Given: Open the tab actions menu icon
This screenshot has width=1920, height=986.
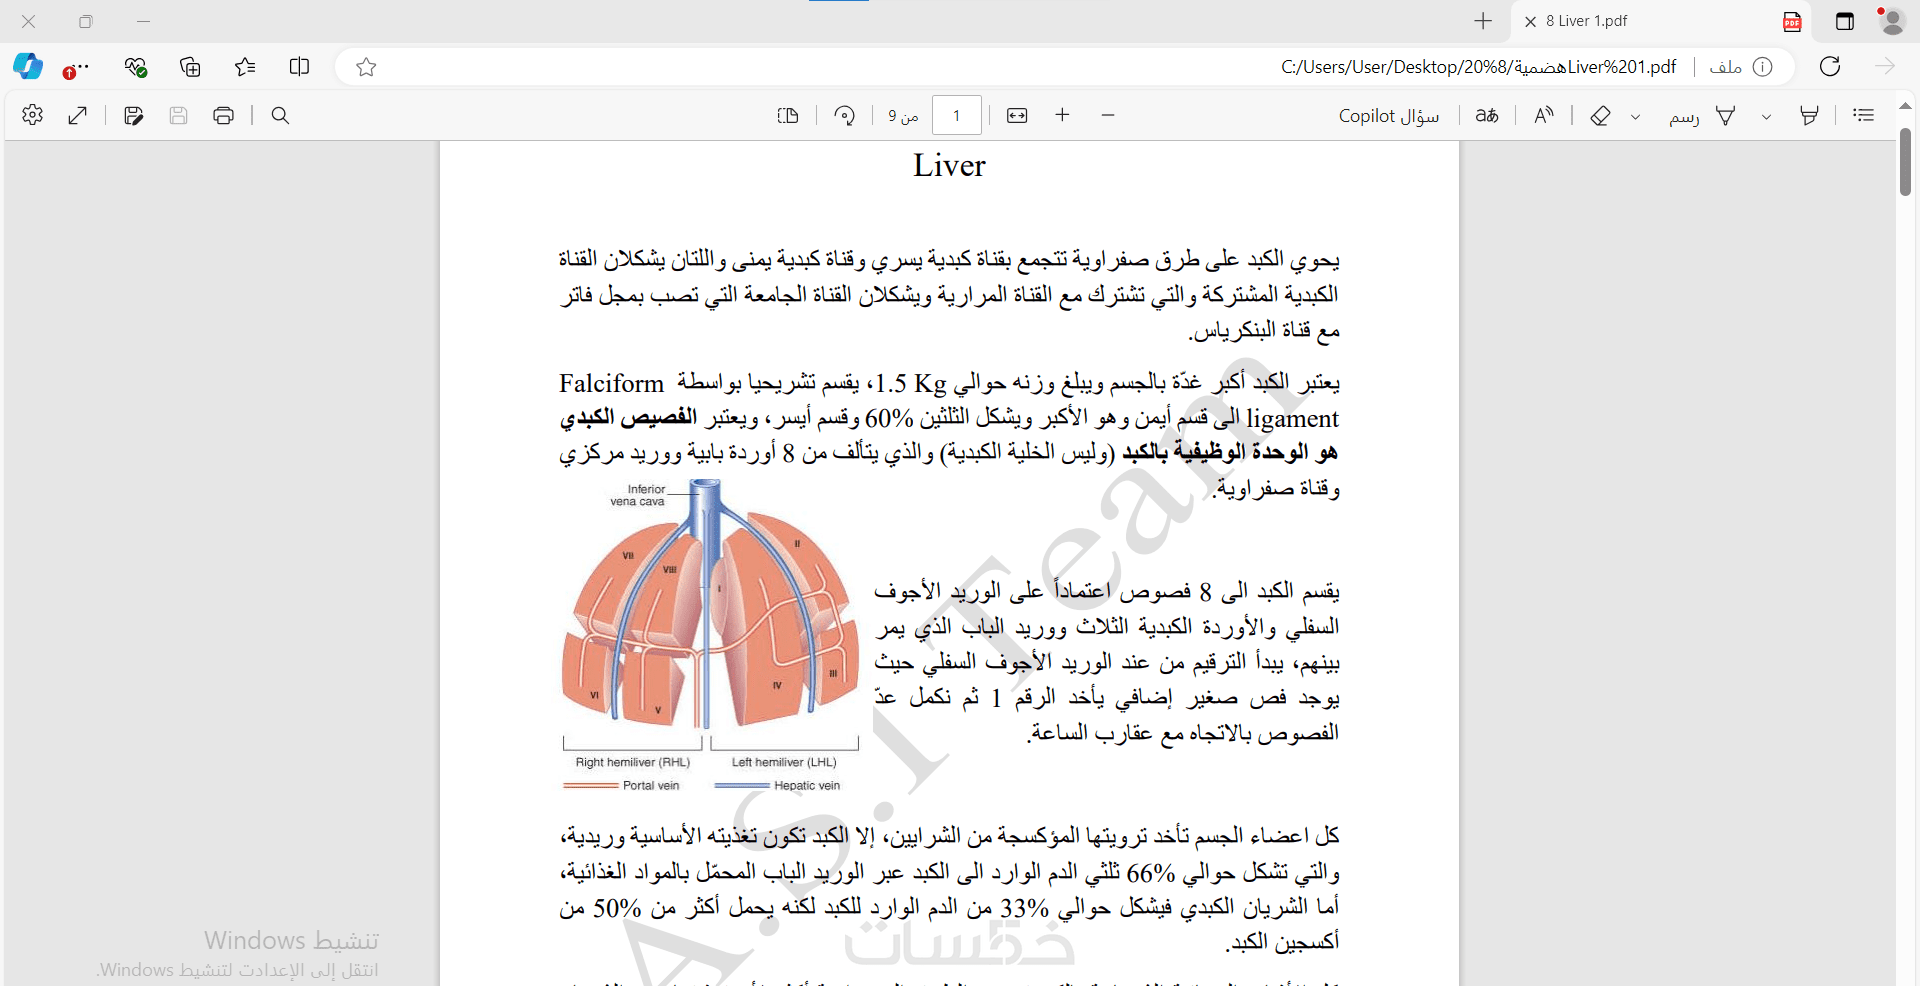Looking at the screenshot, I should (1845, 21).
